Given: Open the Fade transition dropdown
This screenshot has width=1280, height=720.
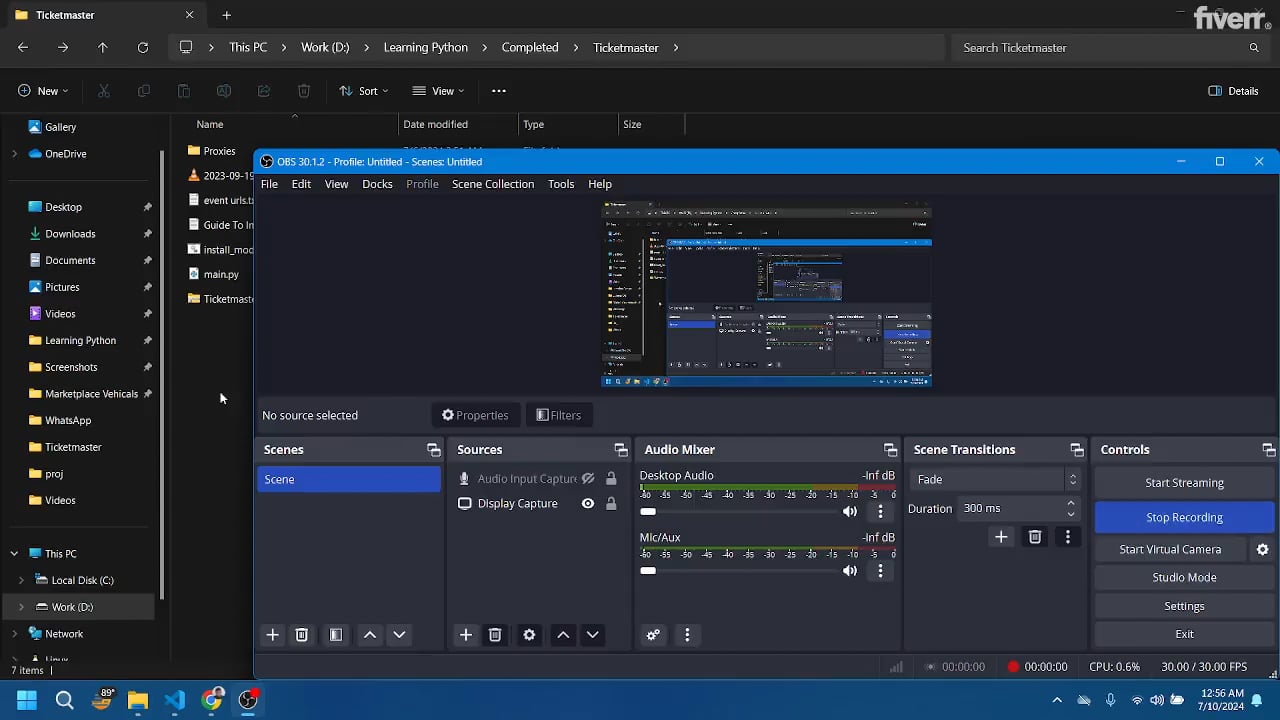Looking at the screenshot, I should (x=996, y=479).
